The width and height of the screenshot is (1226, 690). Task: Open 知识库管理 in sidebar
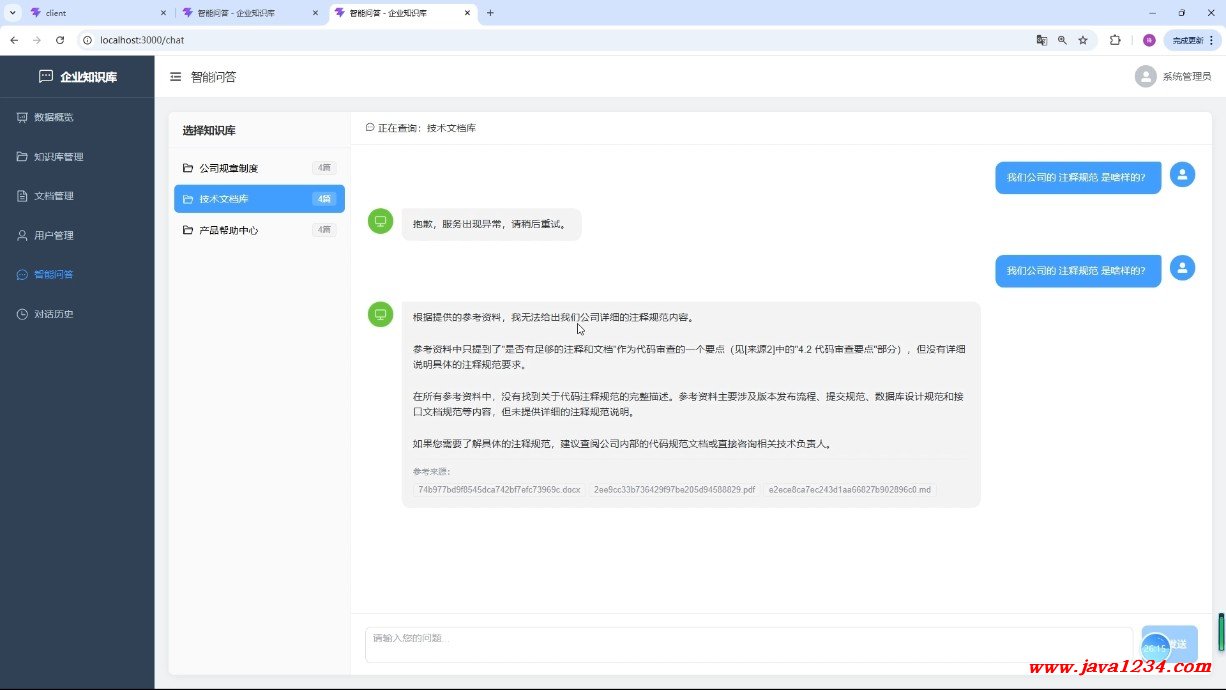point(58,157)
